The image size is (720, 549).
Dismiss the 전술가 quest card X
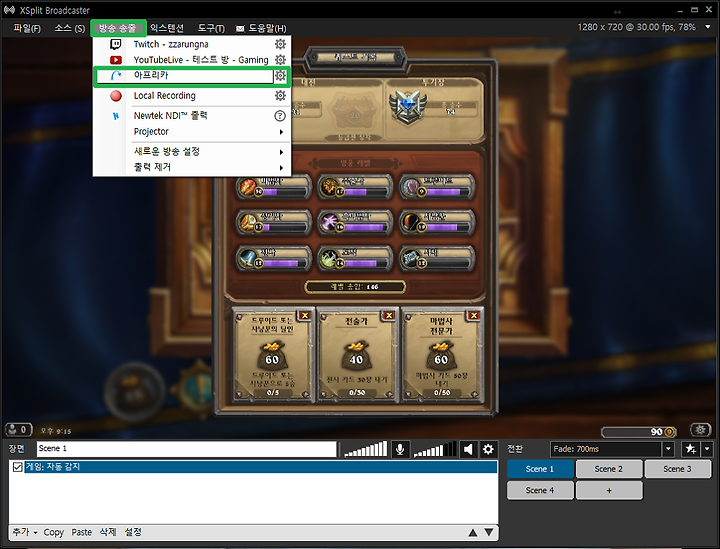pyautogui.click(x=388, y=315)
